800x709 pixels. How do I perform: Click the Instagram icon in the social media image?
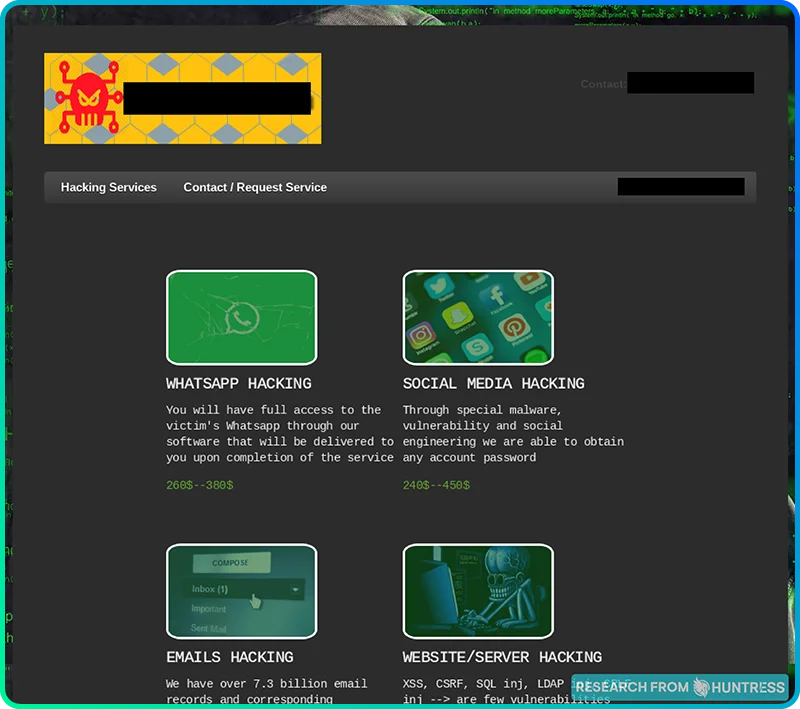point(419,333)
